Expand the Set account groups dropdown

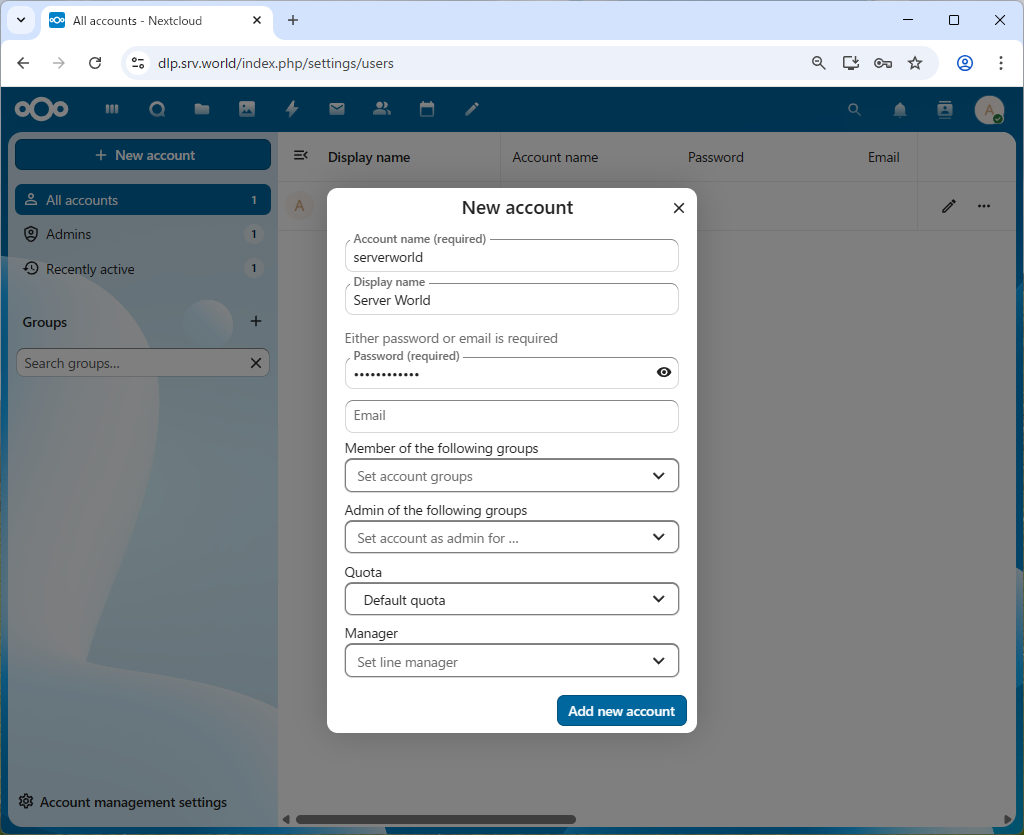(x=511, y=475)
